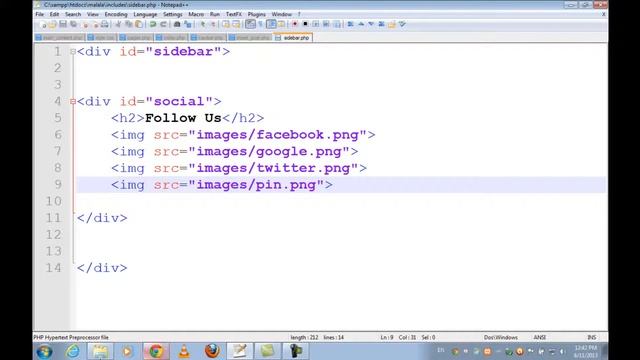Click the green Undo arrow icon
Image resolution: width=640 pixels, height=360 pixels.
coord(153,24)
